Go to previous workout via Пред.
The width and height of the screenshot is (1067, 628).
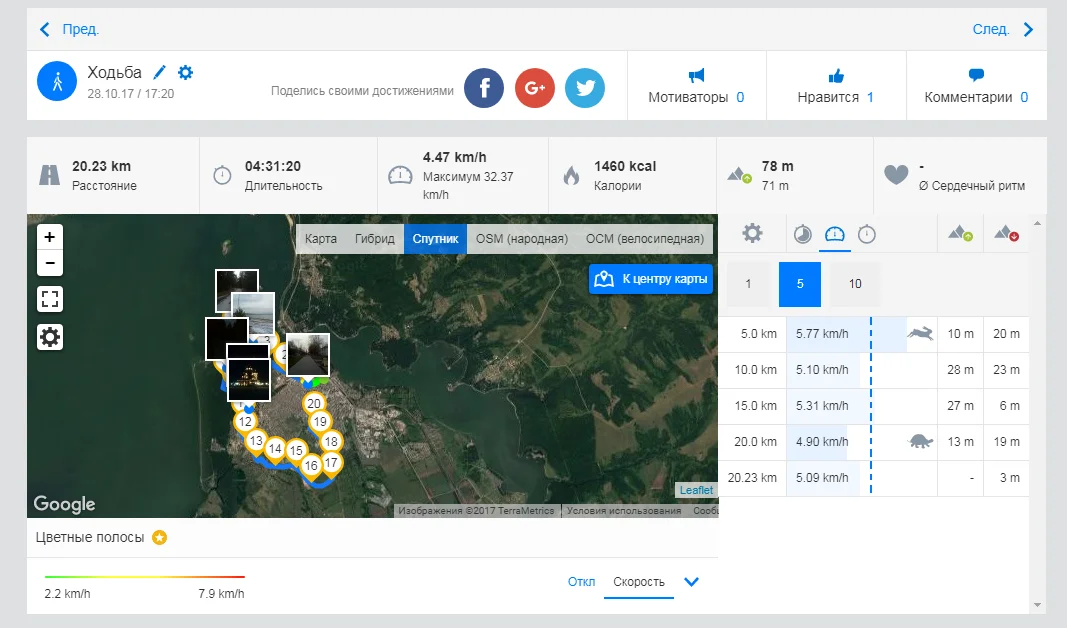70,30
